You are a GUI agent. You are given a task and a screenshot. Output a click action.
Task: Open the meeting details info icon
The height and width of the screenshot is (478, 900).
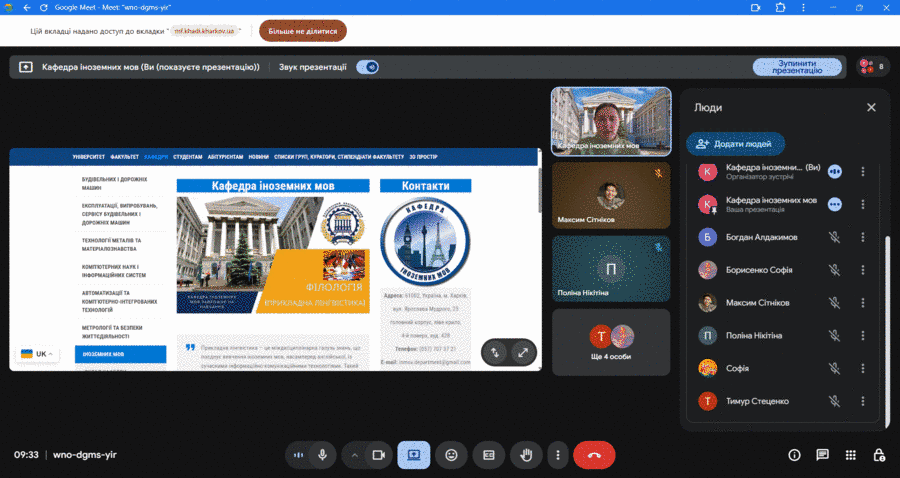click(795, 455)
